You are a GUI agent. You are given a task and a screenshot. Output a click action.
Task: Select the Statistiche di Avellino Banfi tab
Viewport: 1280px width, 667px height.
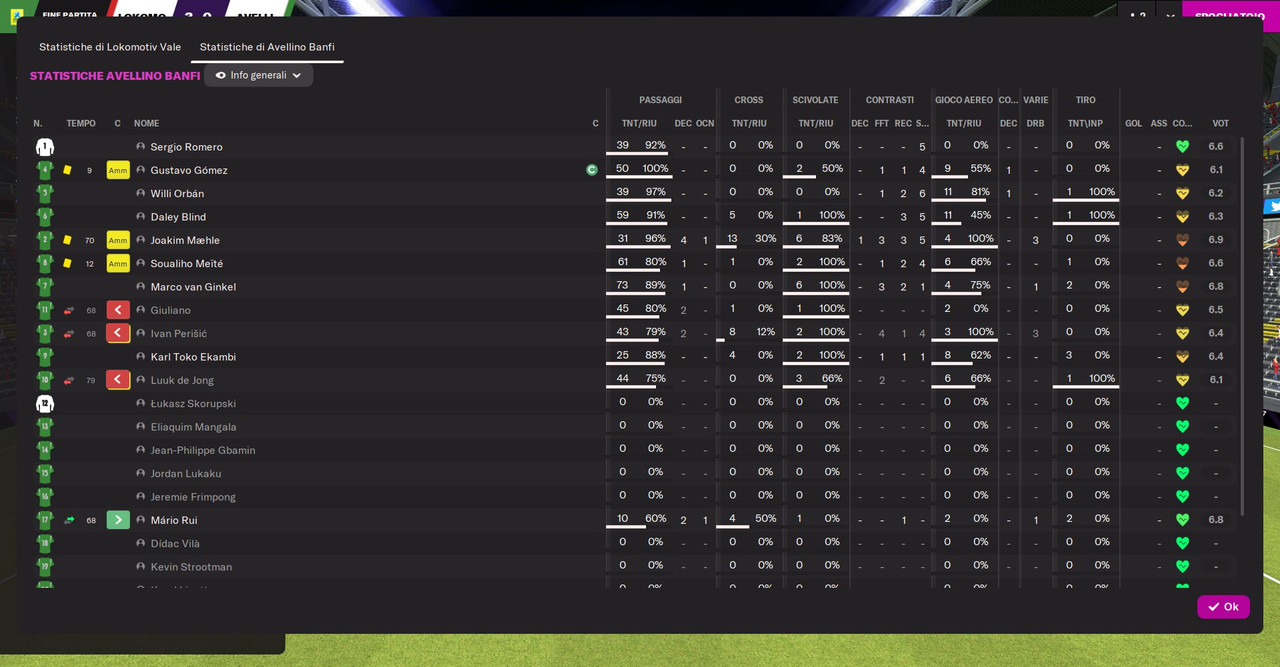(267, 47)
